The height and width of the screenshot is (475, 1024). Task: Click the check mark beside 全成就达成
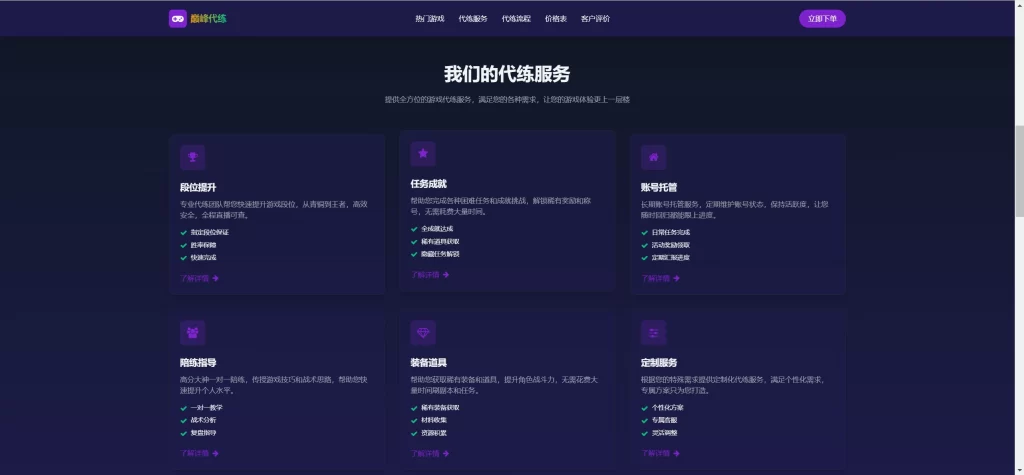pos(414,229)
